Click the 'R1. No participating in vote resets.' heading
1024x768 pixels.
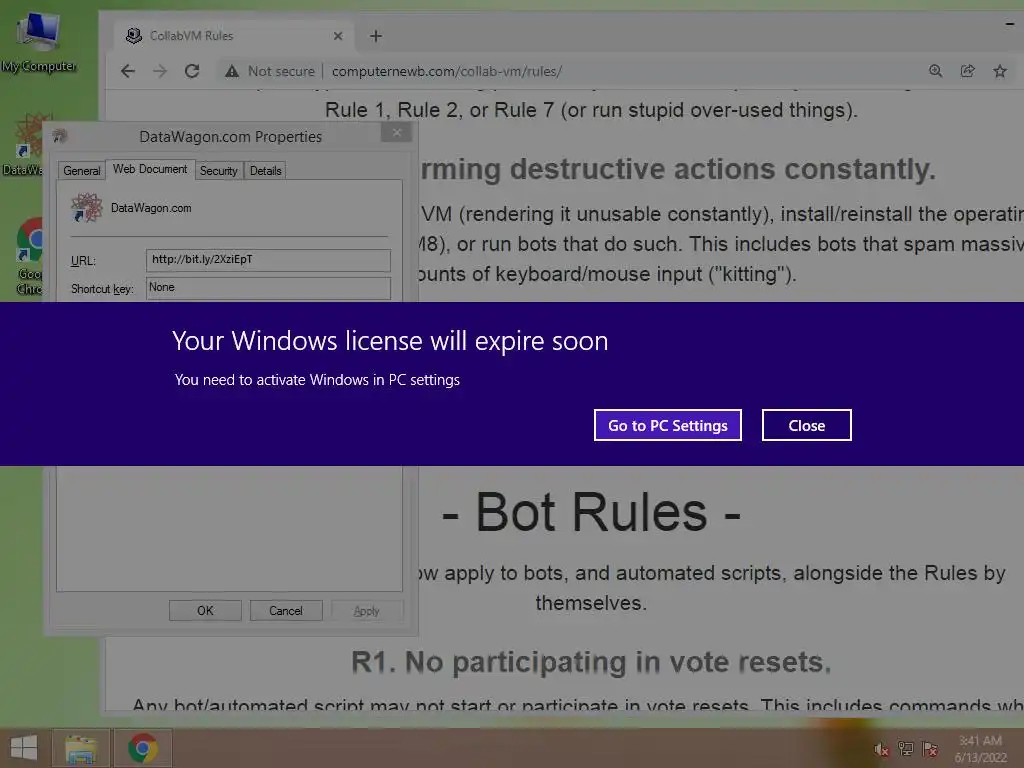[x=591, y=662]
